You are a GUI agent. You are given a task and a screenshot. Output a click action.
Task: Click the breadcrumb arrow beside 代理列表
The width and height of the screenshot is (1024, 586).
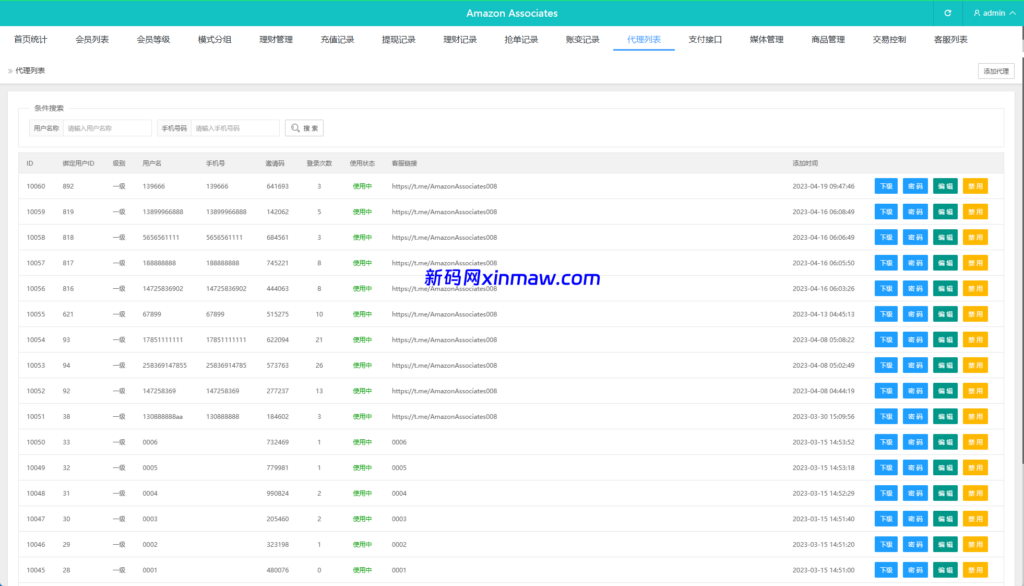(x=9, y=71)
